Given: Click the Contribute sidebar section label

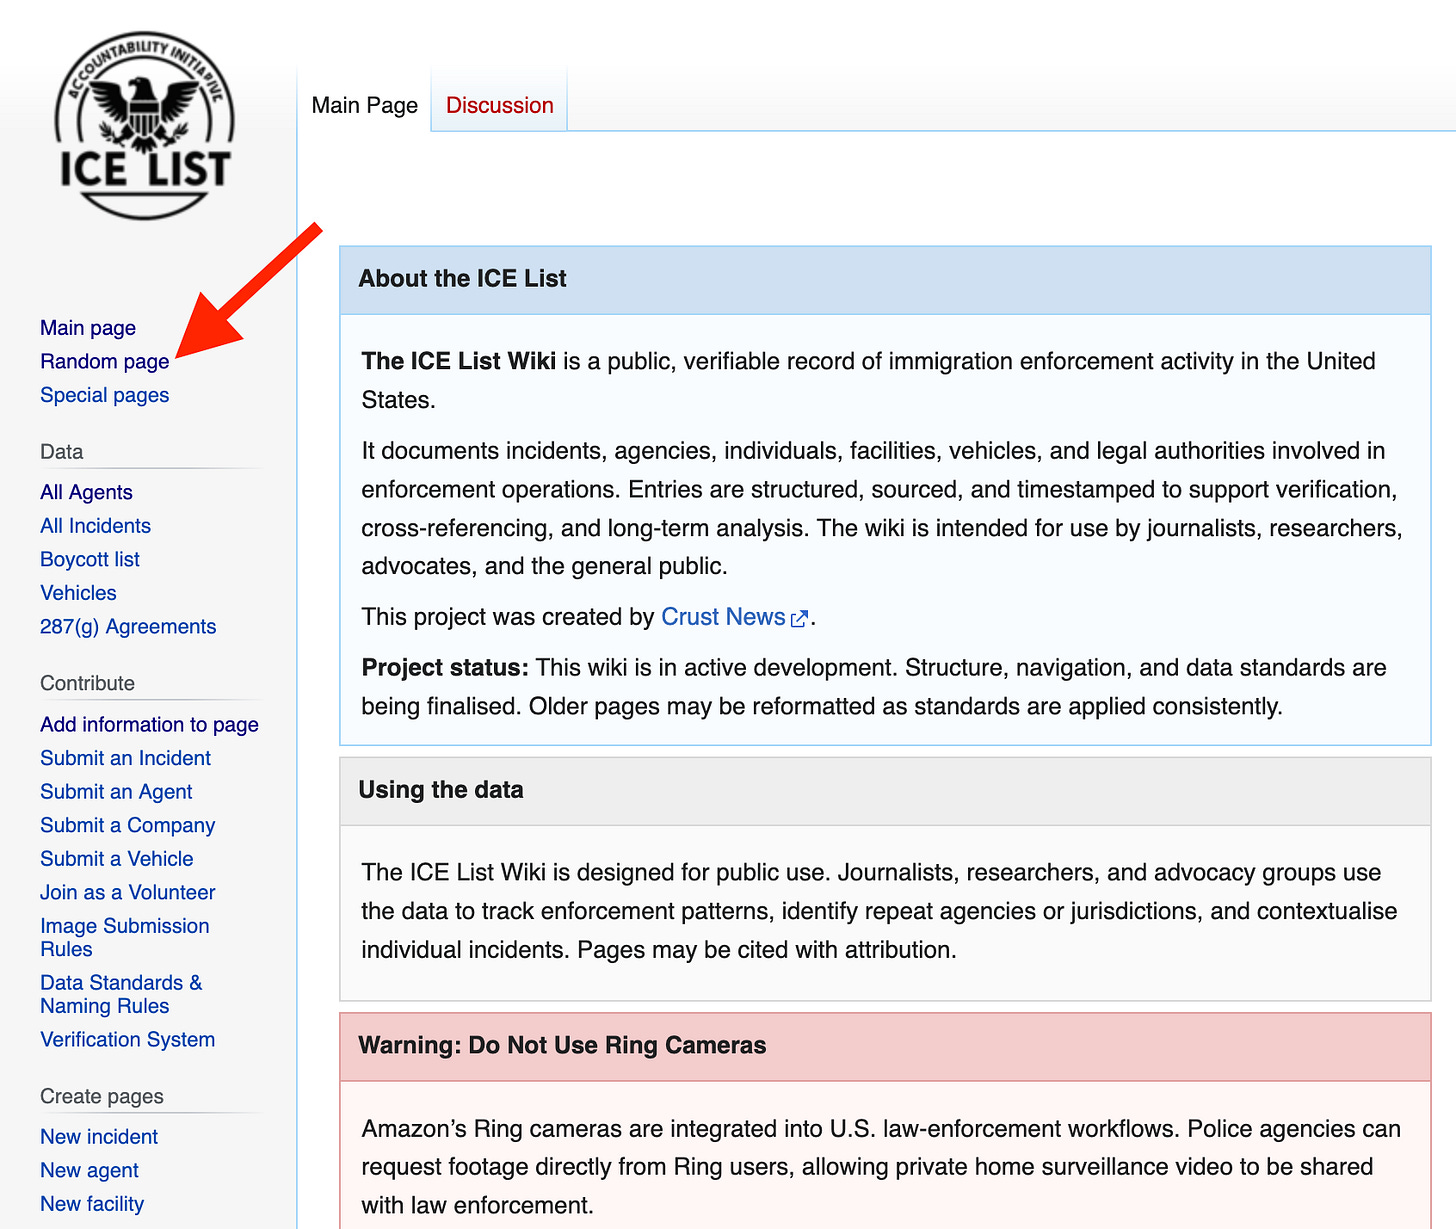Looking at the screenshot, I should click(87, 684).
